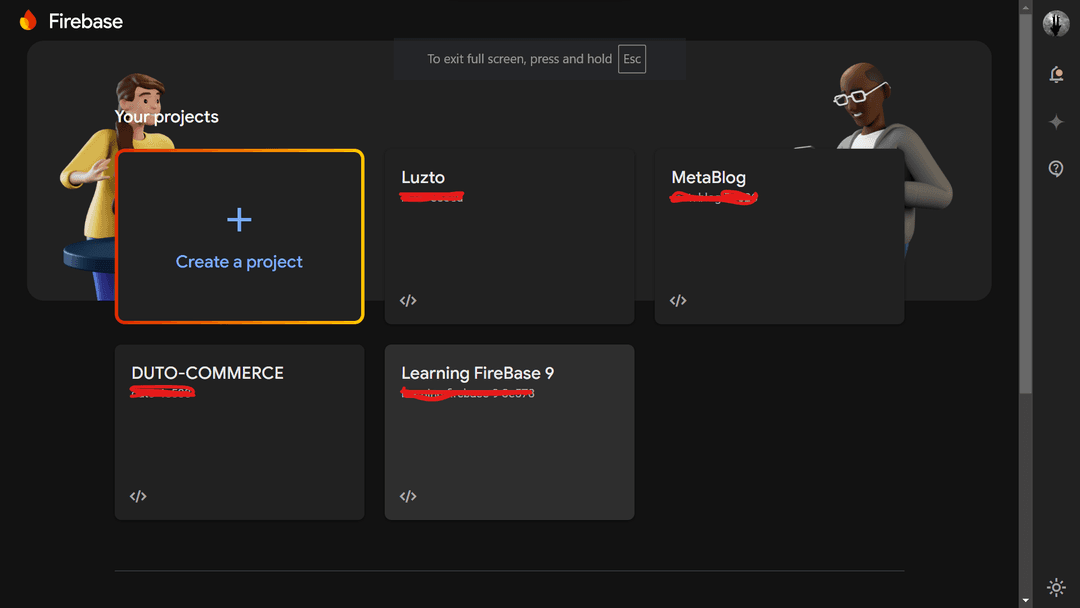The width and height of the screenshot is (1080, 608).
Task: Open the account avatar menu
Action: click(1056, 23)
